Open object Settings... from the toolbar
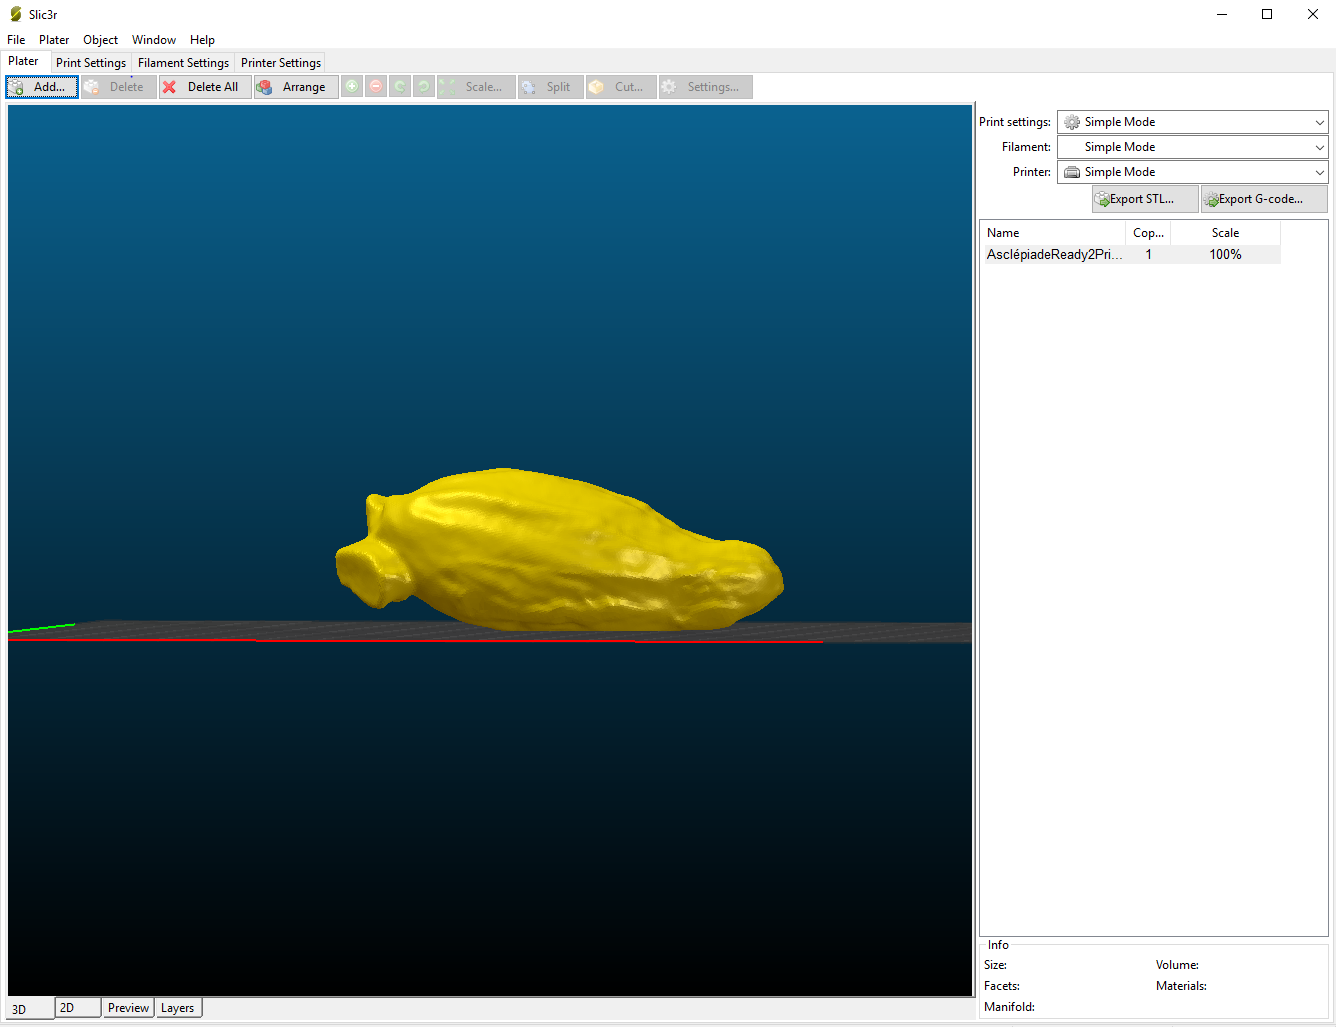Screen dimensions: 1336x1027 click(x=705, y=87)
